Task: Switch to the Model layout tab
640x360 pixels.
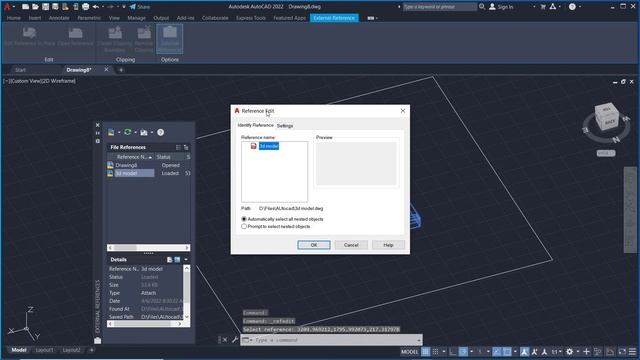Action: pyautogui.click(x=19, y=350)
